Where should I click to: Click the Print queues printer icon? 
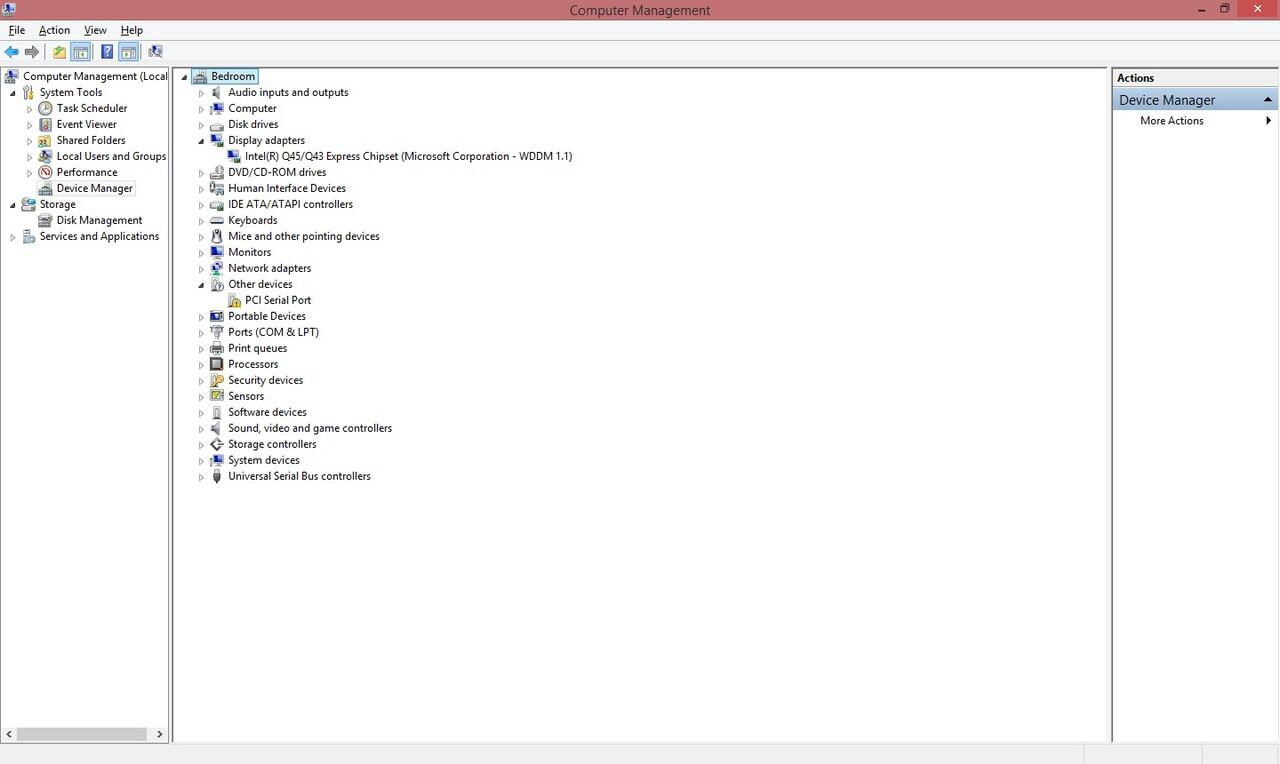pyautogui.click(x=217, y=348)
